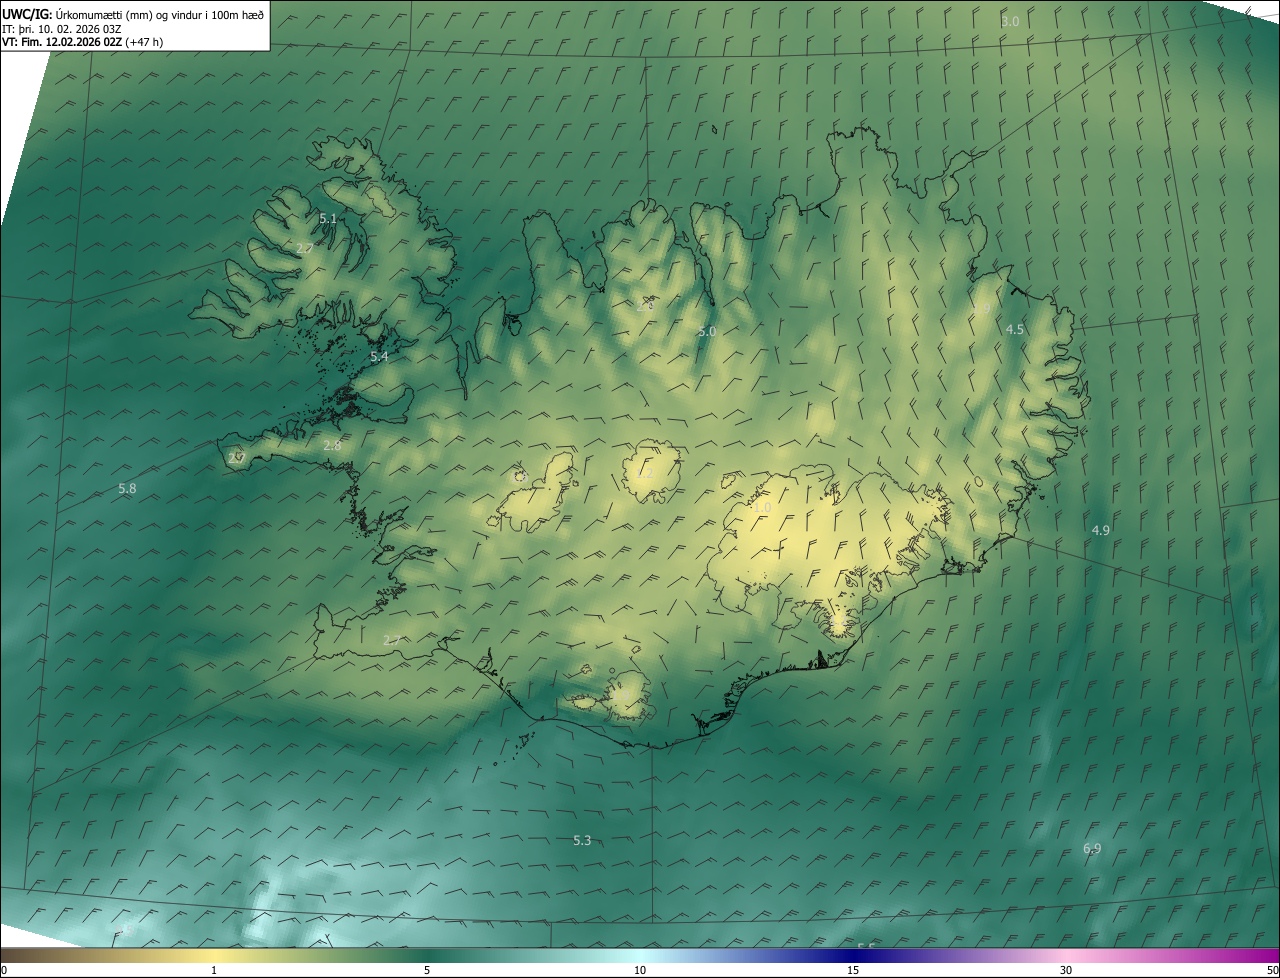The height and width of the screenshot is (978, 1280).
Task: Click the '4.9' value off the east coast
Action: (1100, 530)
